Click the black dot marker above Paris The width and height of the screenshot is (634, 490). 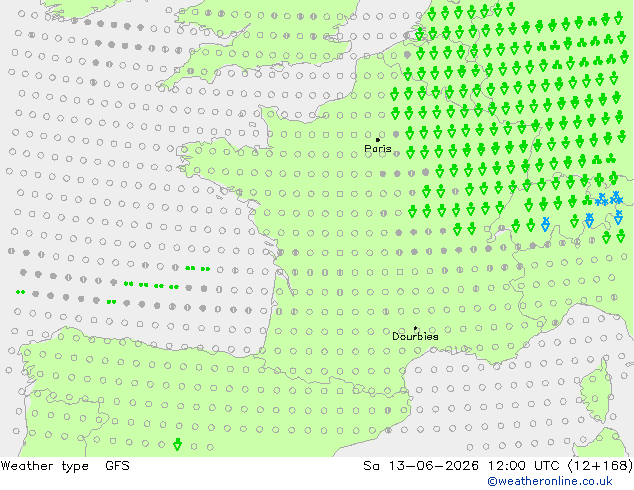click(378, 140)
